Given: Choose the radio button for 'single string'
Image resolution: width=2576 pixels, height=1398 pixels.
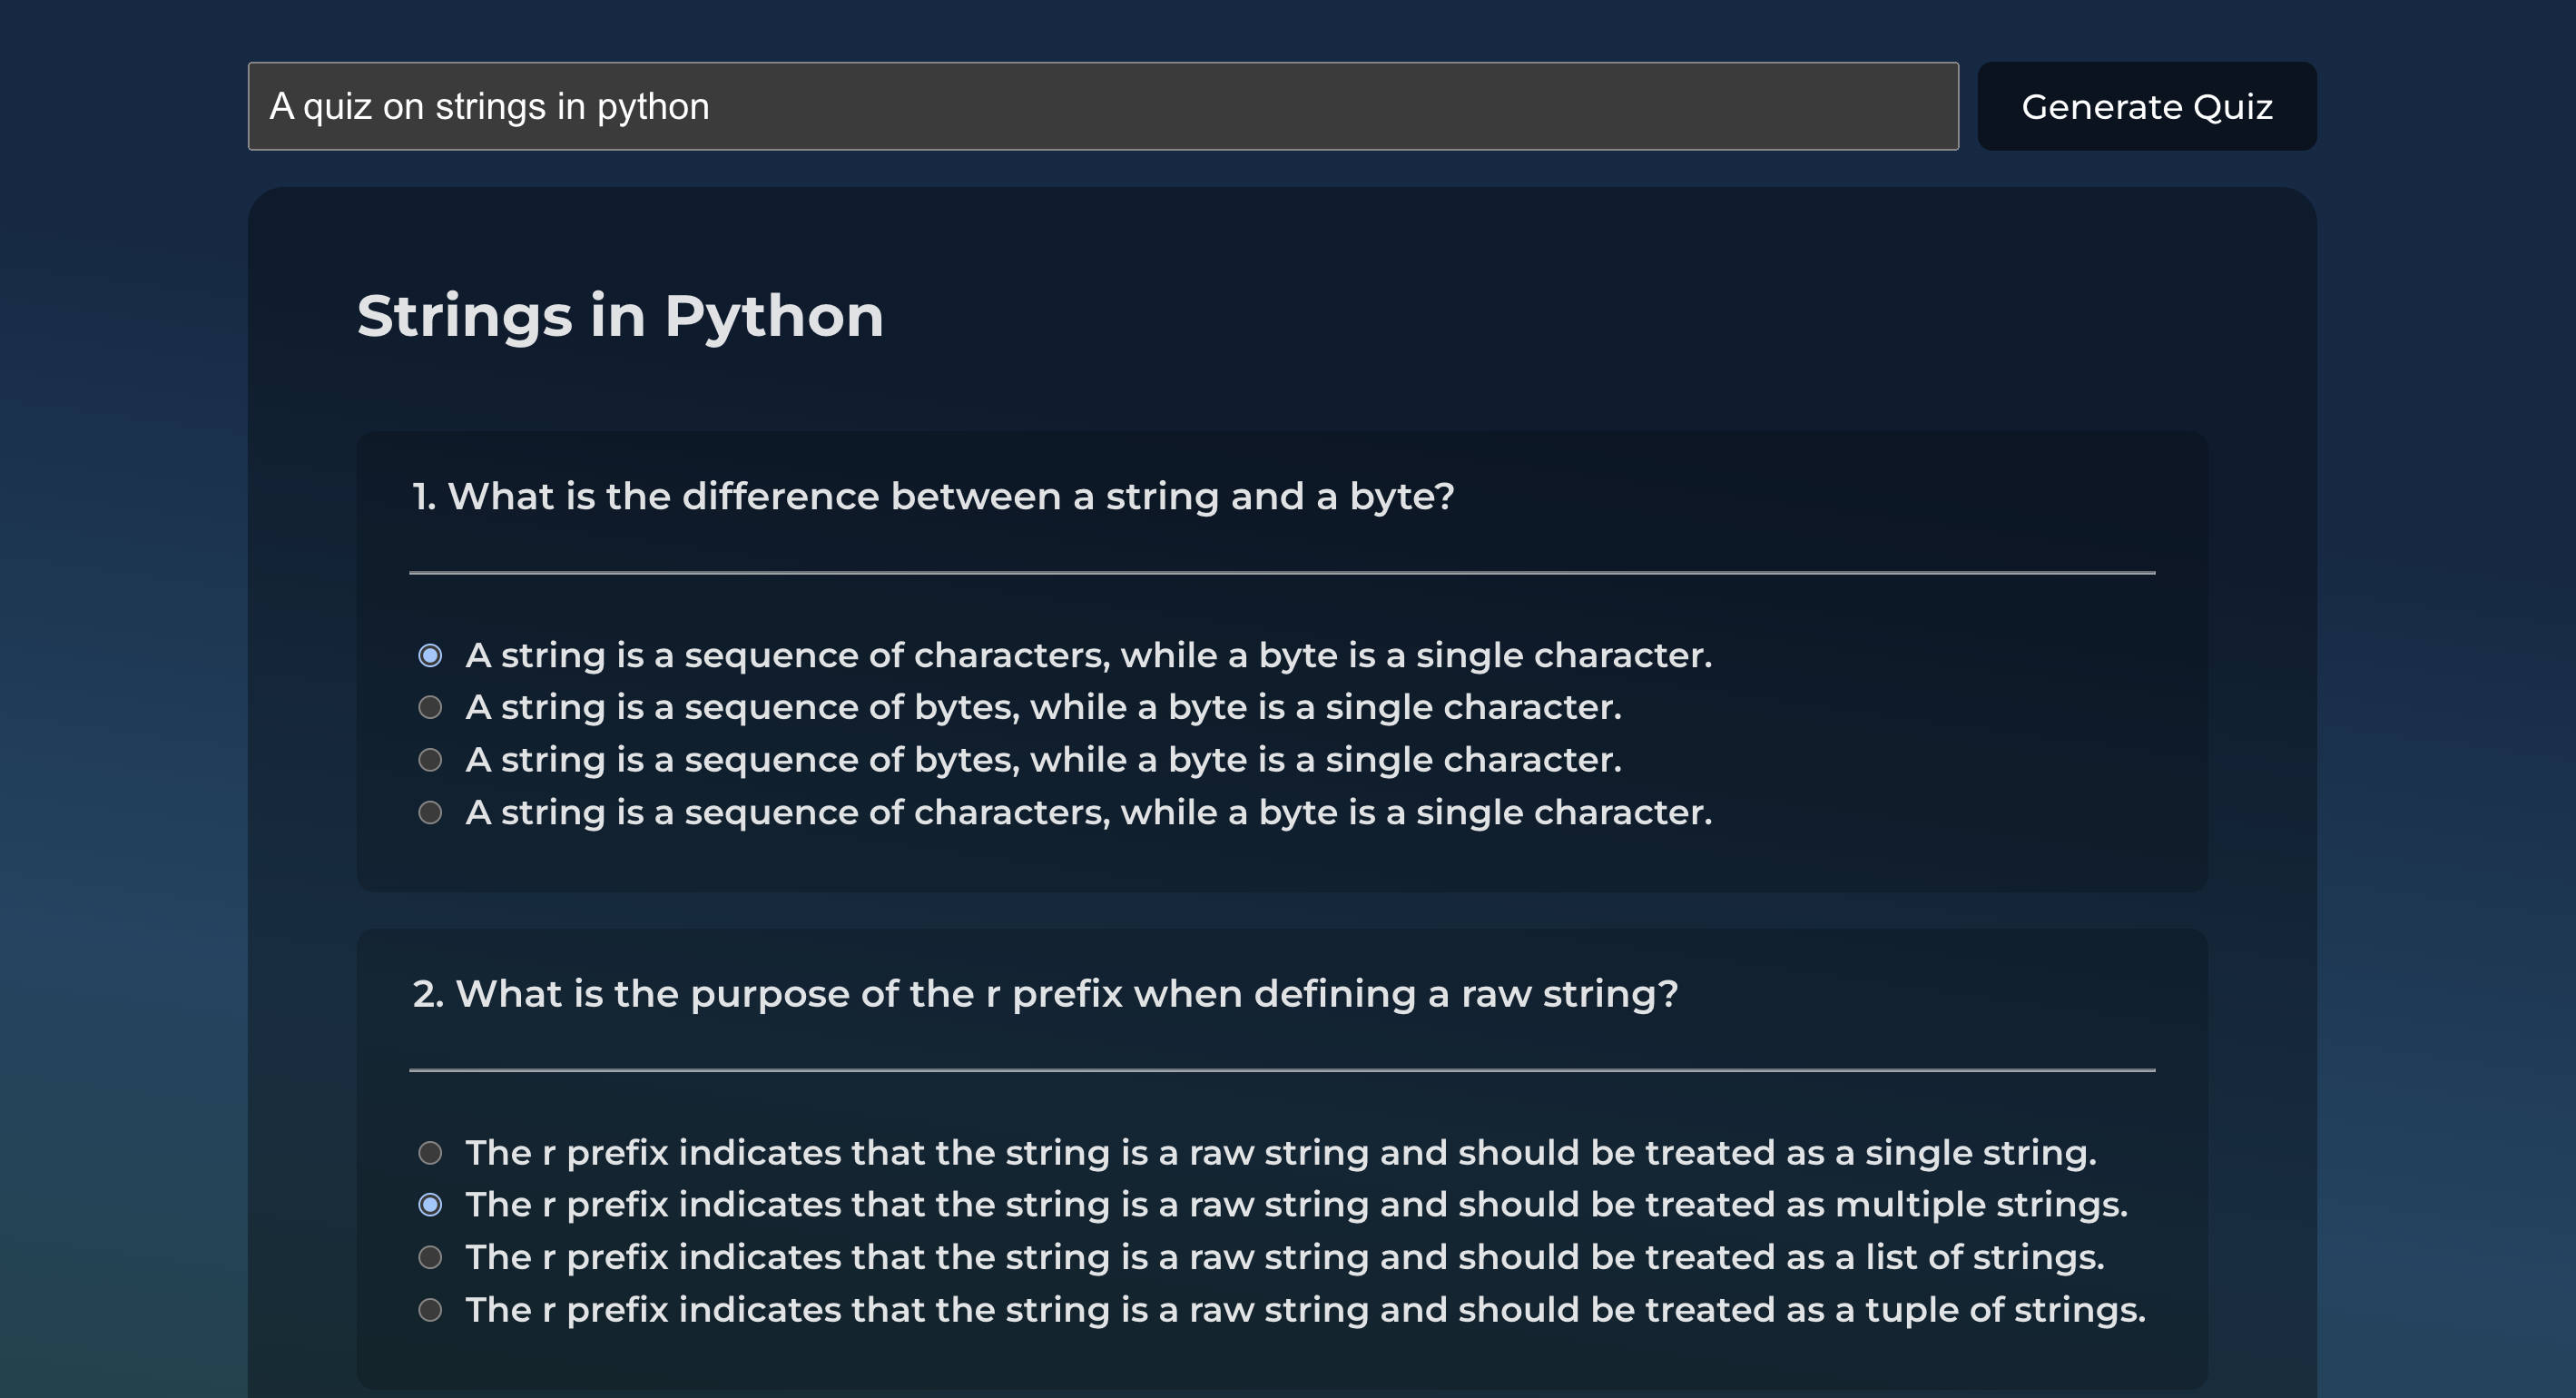Looking at the screenshot, I should pos(430,1153).
